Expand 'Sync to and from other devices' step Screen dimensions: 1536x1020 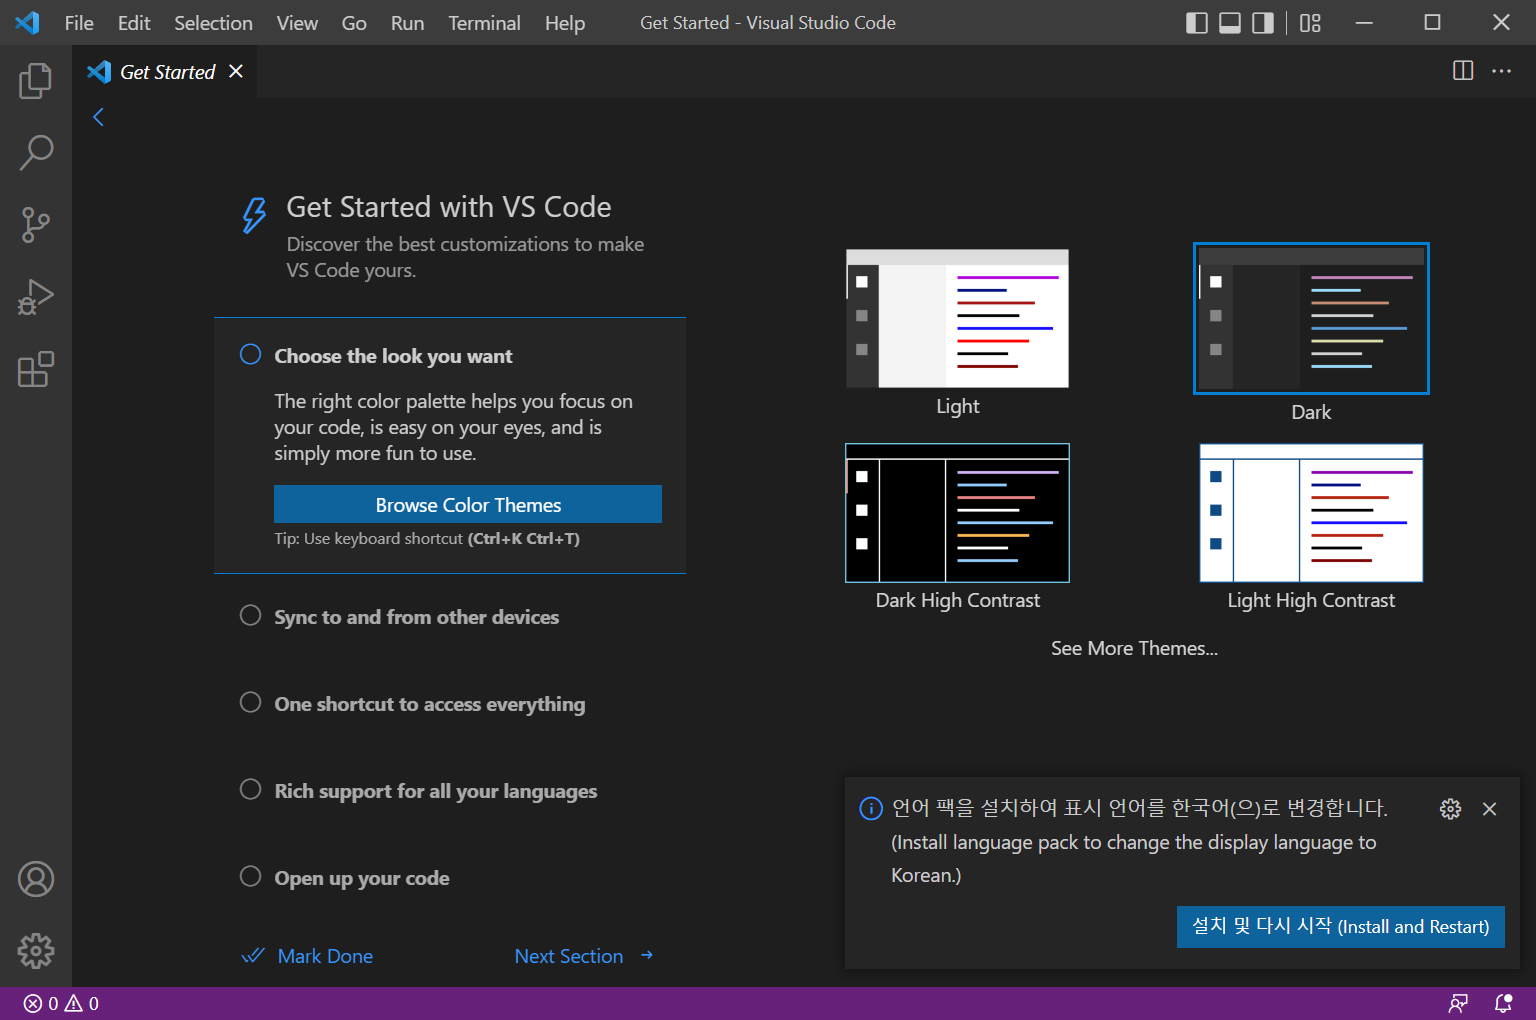[x=416, y=617]
